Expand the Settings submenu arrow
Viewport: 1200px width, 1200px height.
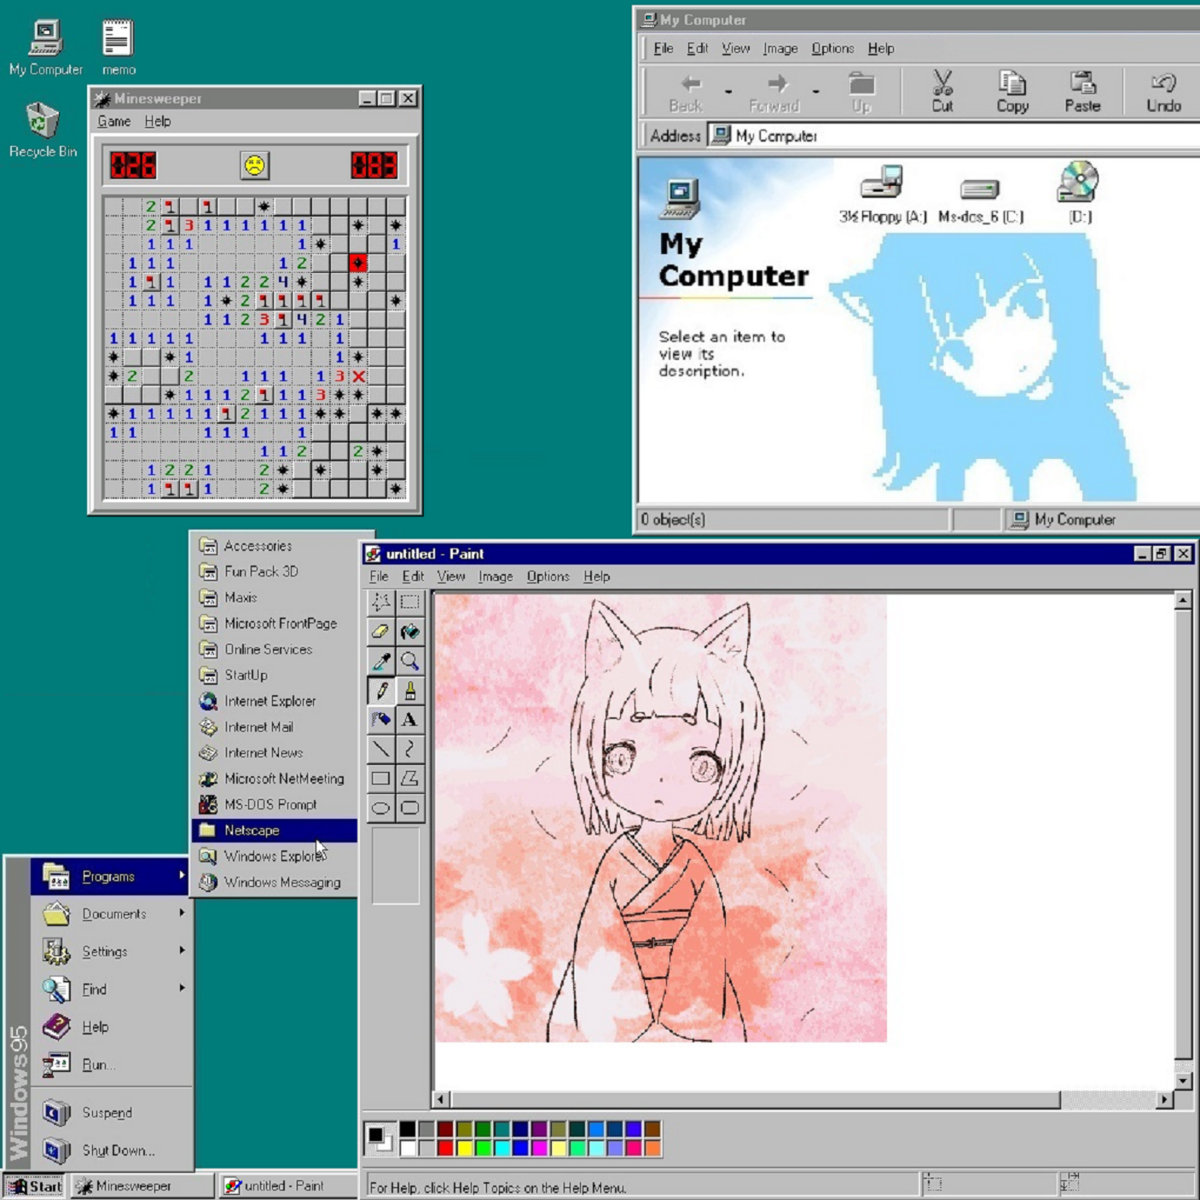(x=182, y=951)
